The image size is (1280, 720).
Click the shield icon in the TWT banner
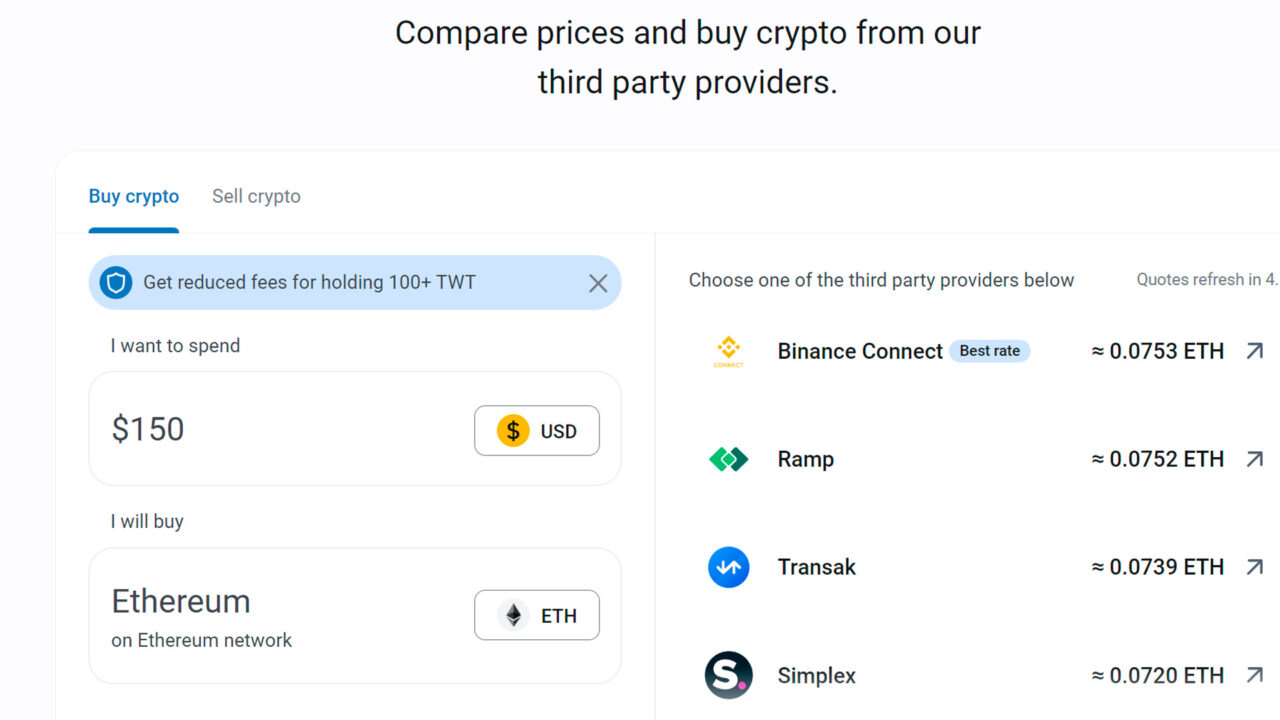point(115,282)
